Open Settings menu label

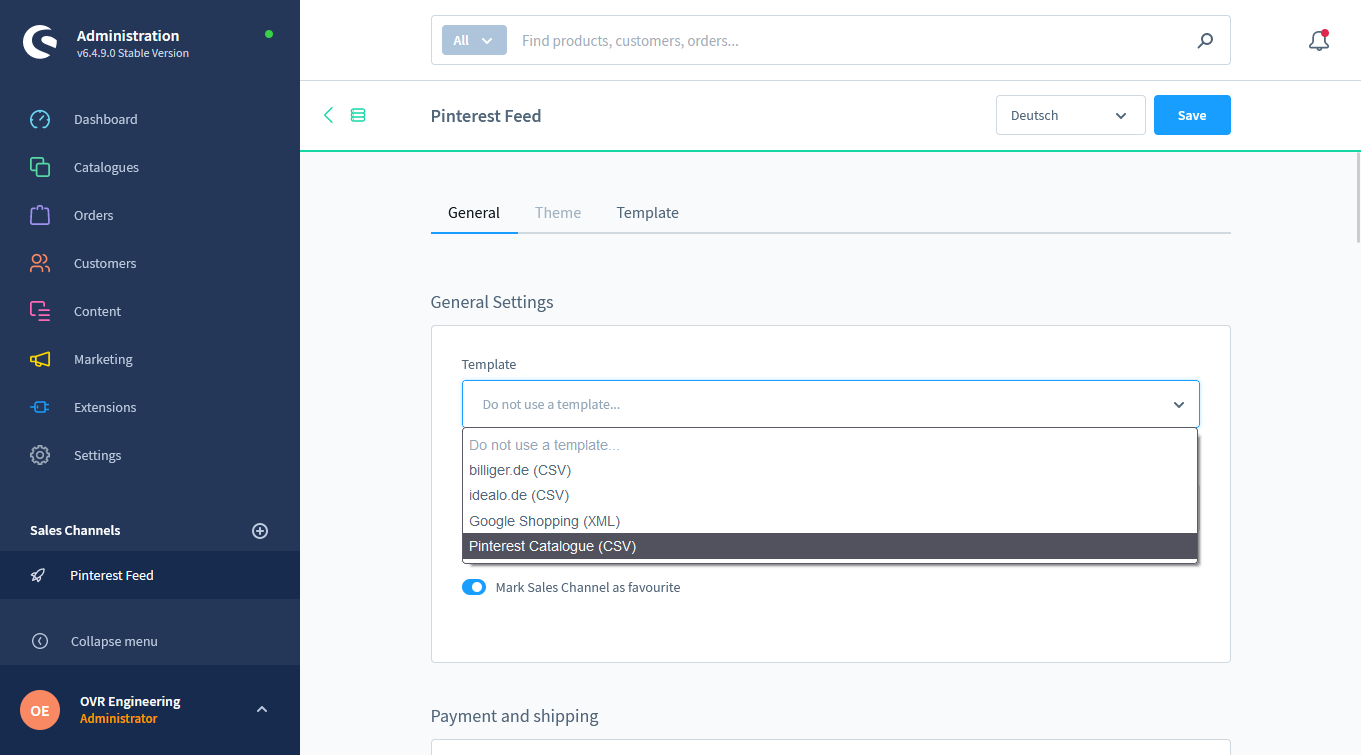[x=98, y=455]
